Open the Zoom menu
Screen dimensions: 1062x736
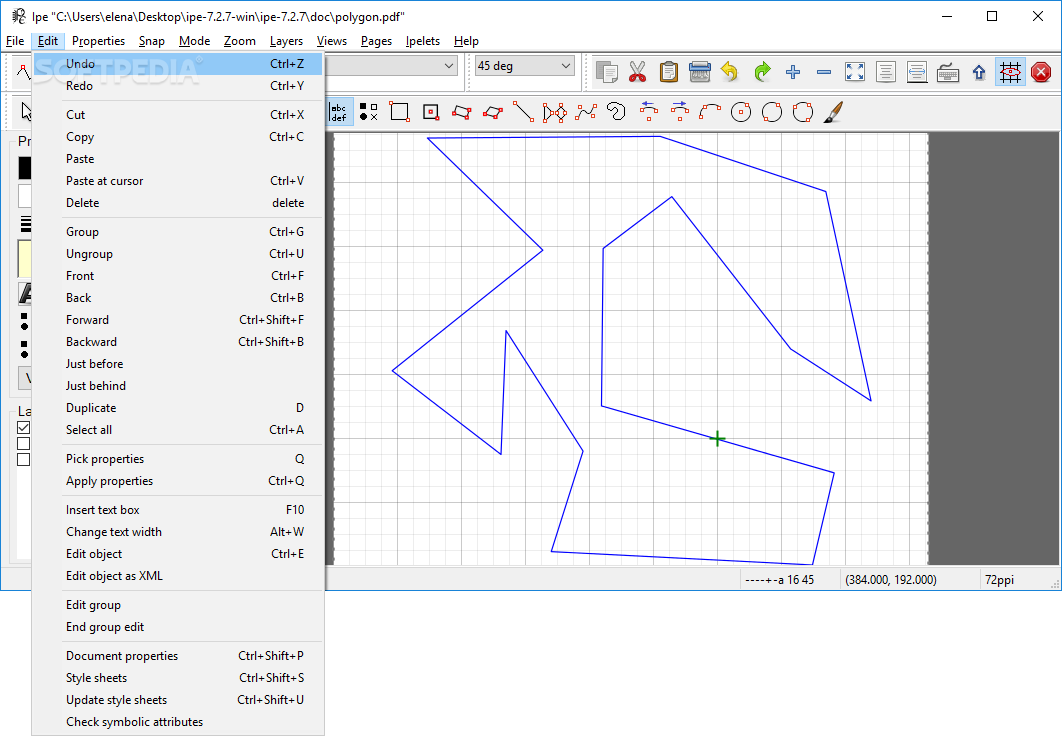(240, 41)
